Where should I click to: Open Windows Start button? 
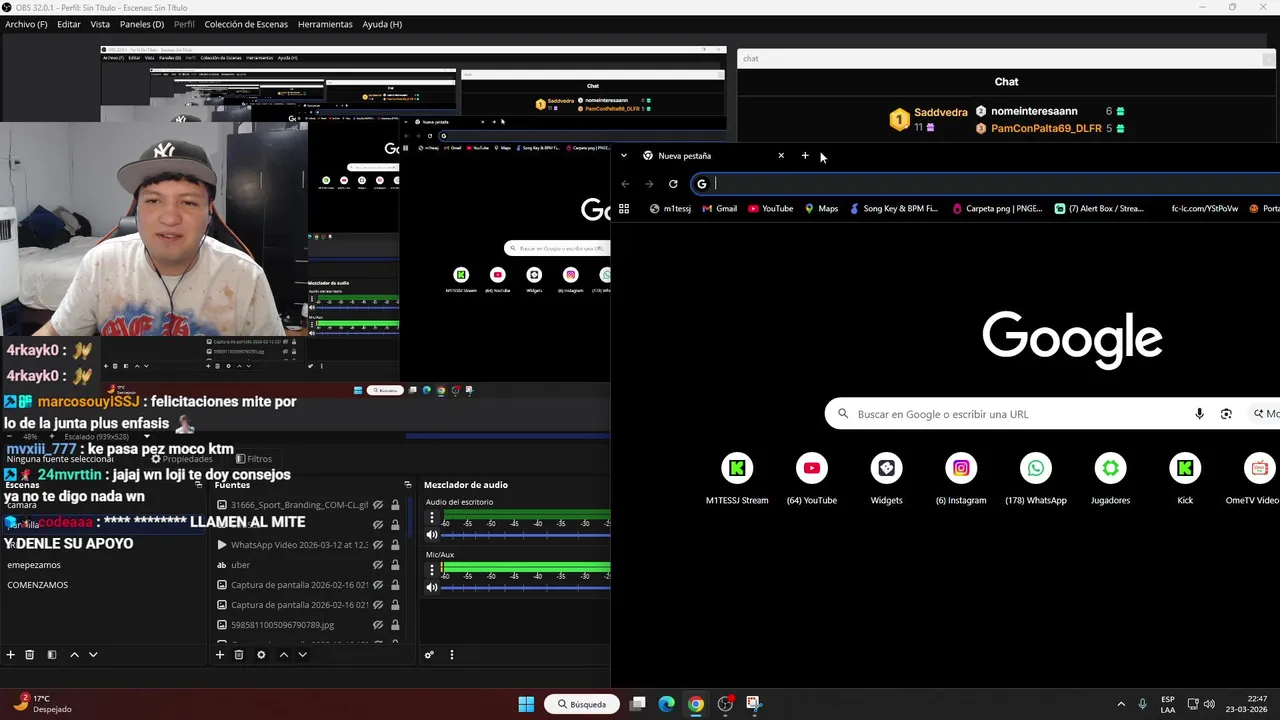tap(526, 704)
